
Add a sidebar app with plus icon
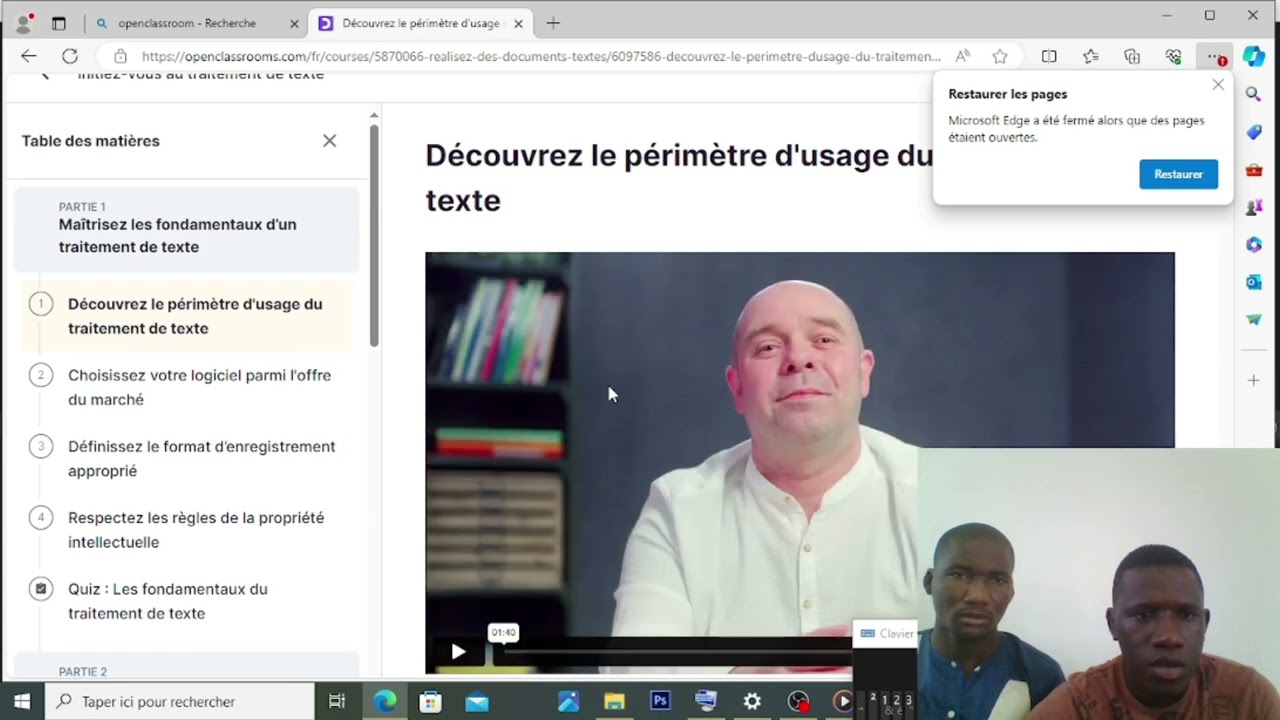tap(1254, 380)
